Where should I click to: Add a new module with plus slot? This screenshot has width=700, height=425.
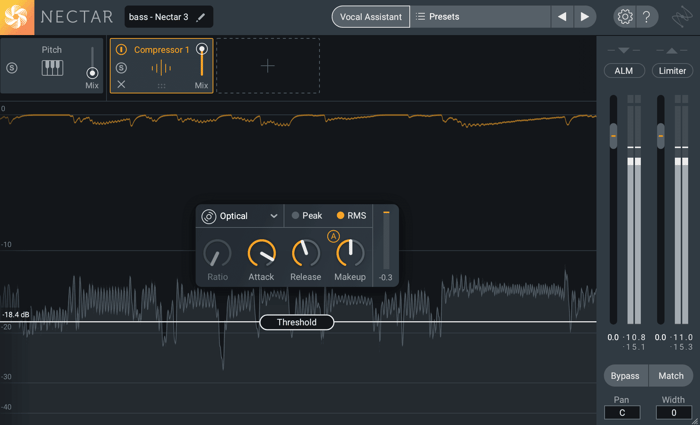point(268,66)
